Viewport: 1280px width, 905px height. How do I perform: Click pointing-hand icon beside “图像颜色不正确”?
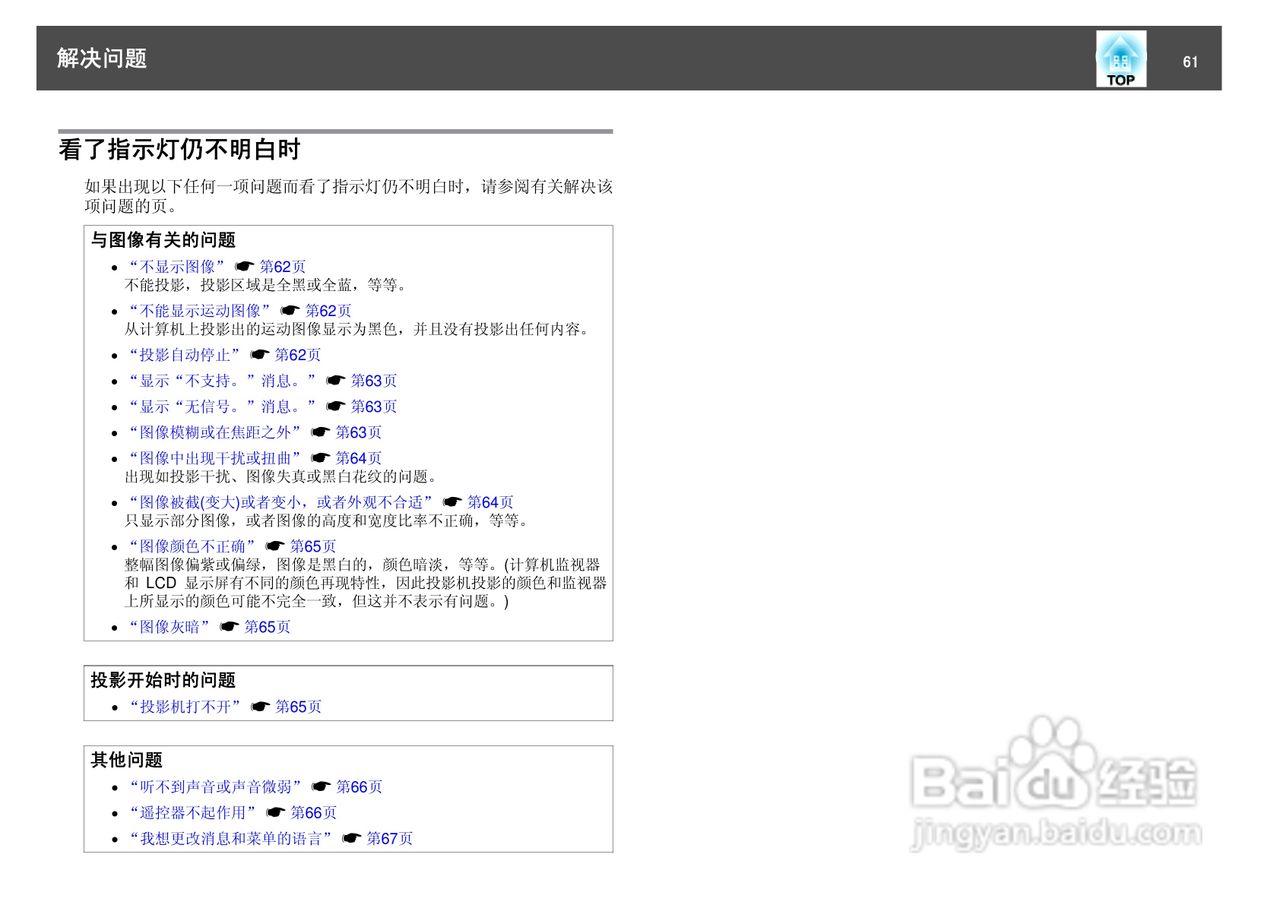pos(275,547)
